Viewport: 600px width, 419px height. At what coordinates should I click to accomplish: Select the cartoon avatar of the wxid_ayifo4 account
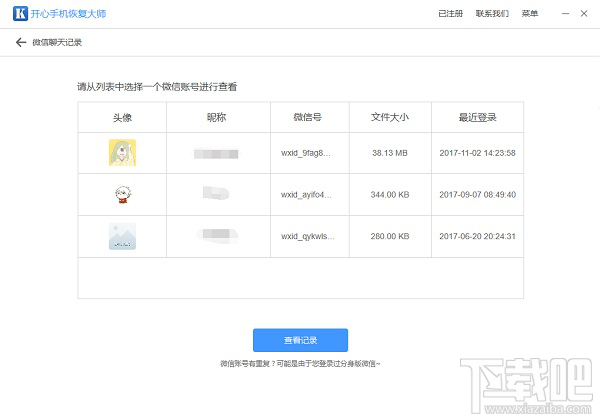point(123,194)
